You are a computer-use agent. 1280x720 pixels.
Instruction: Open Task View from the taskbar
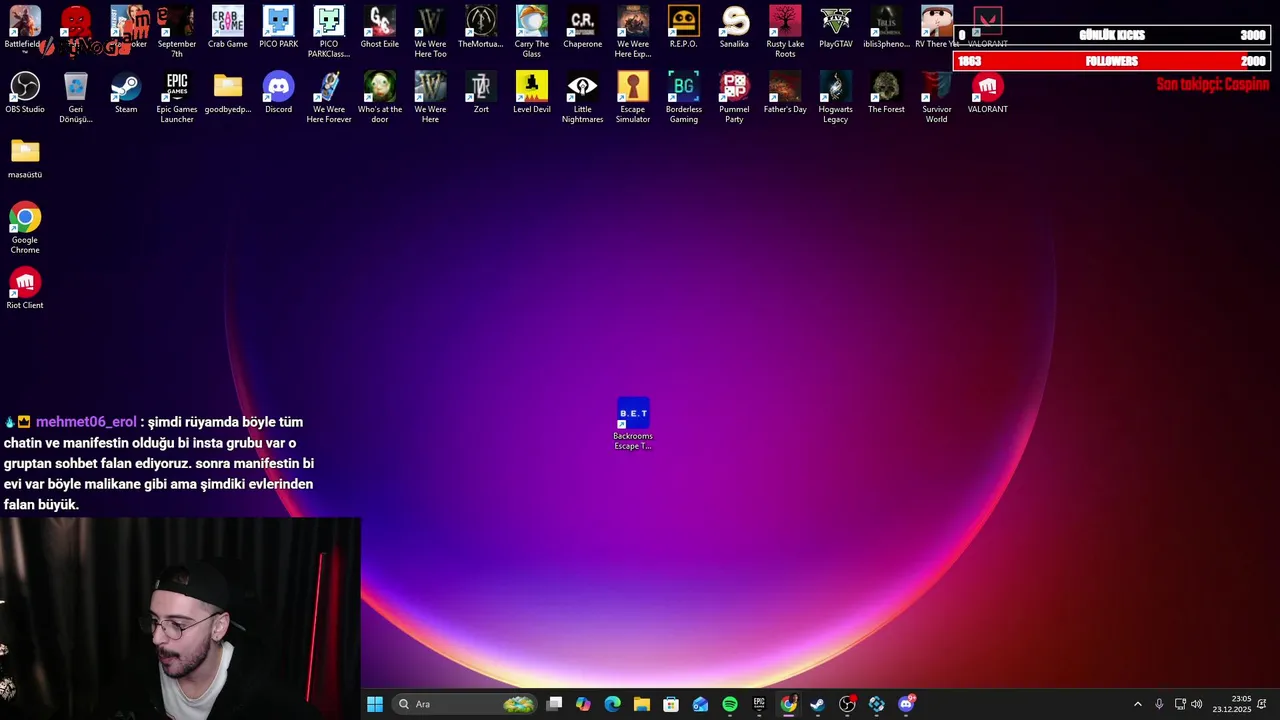pyautogui.click(x=554, y=704)
